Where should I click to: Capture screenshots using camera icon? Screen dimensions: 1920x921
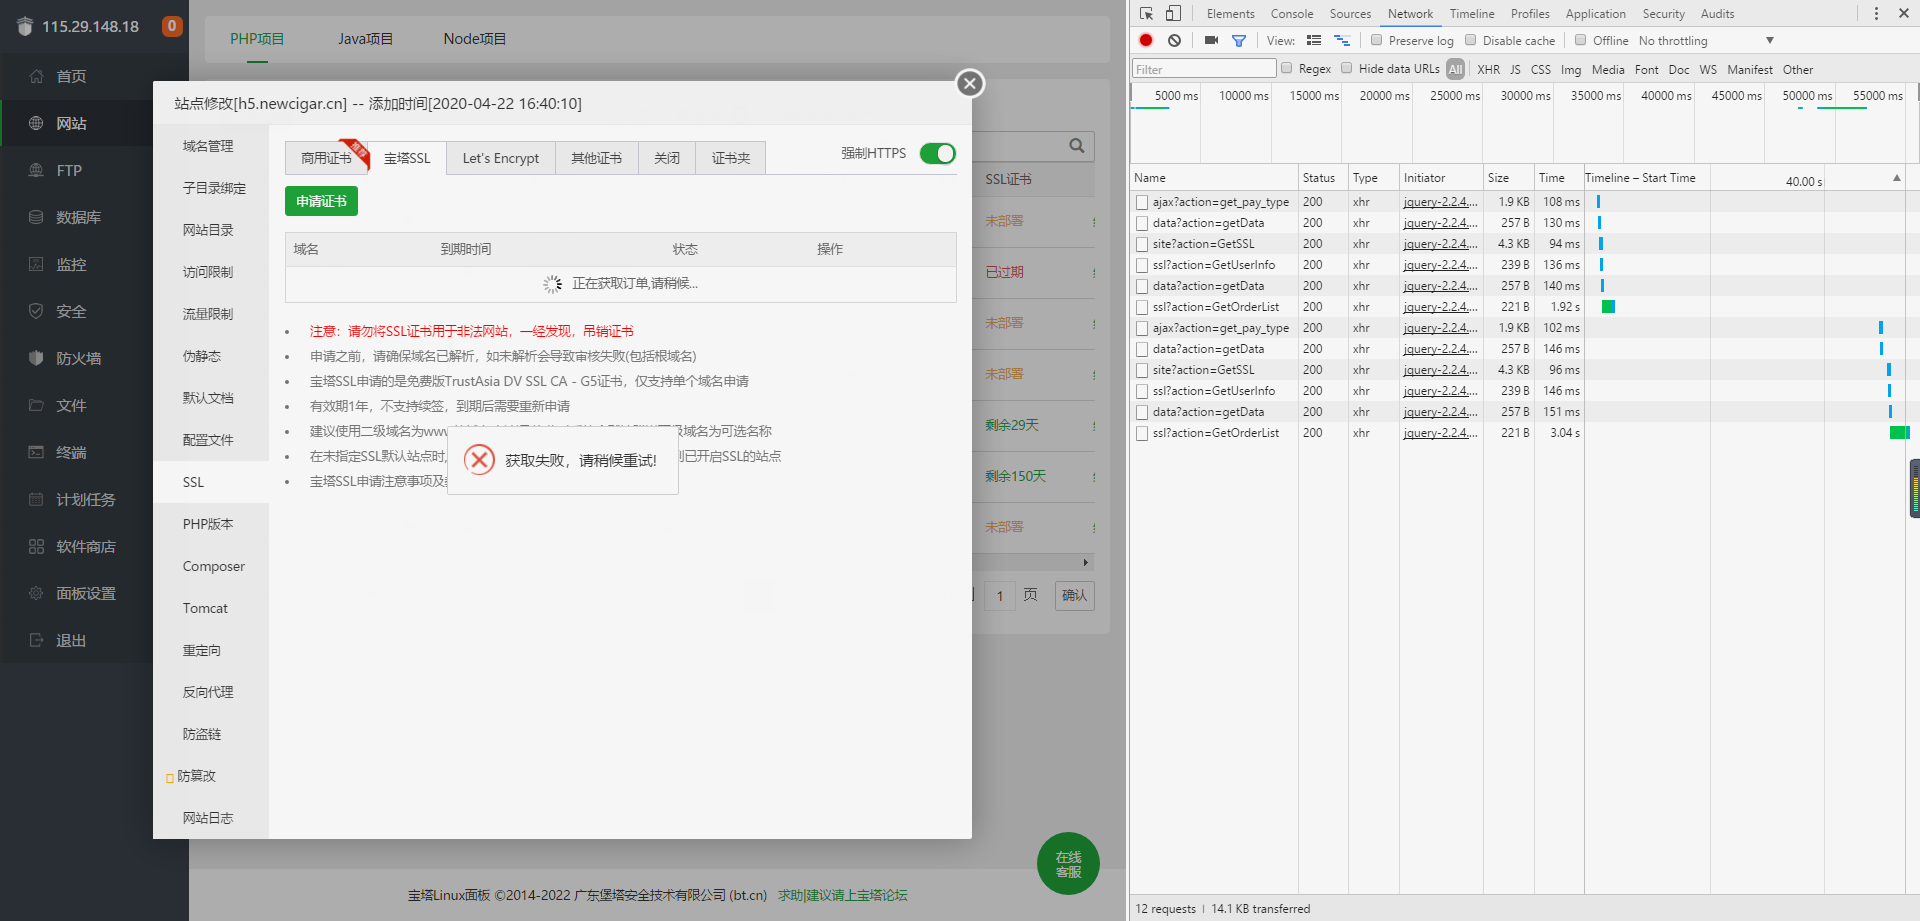1211,40
